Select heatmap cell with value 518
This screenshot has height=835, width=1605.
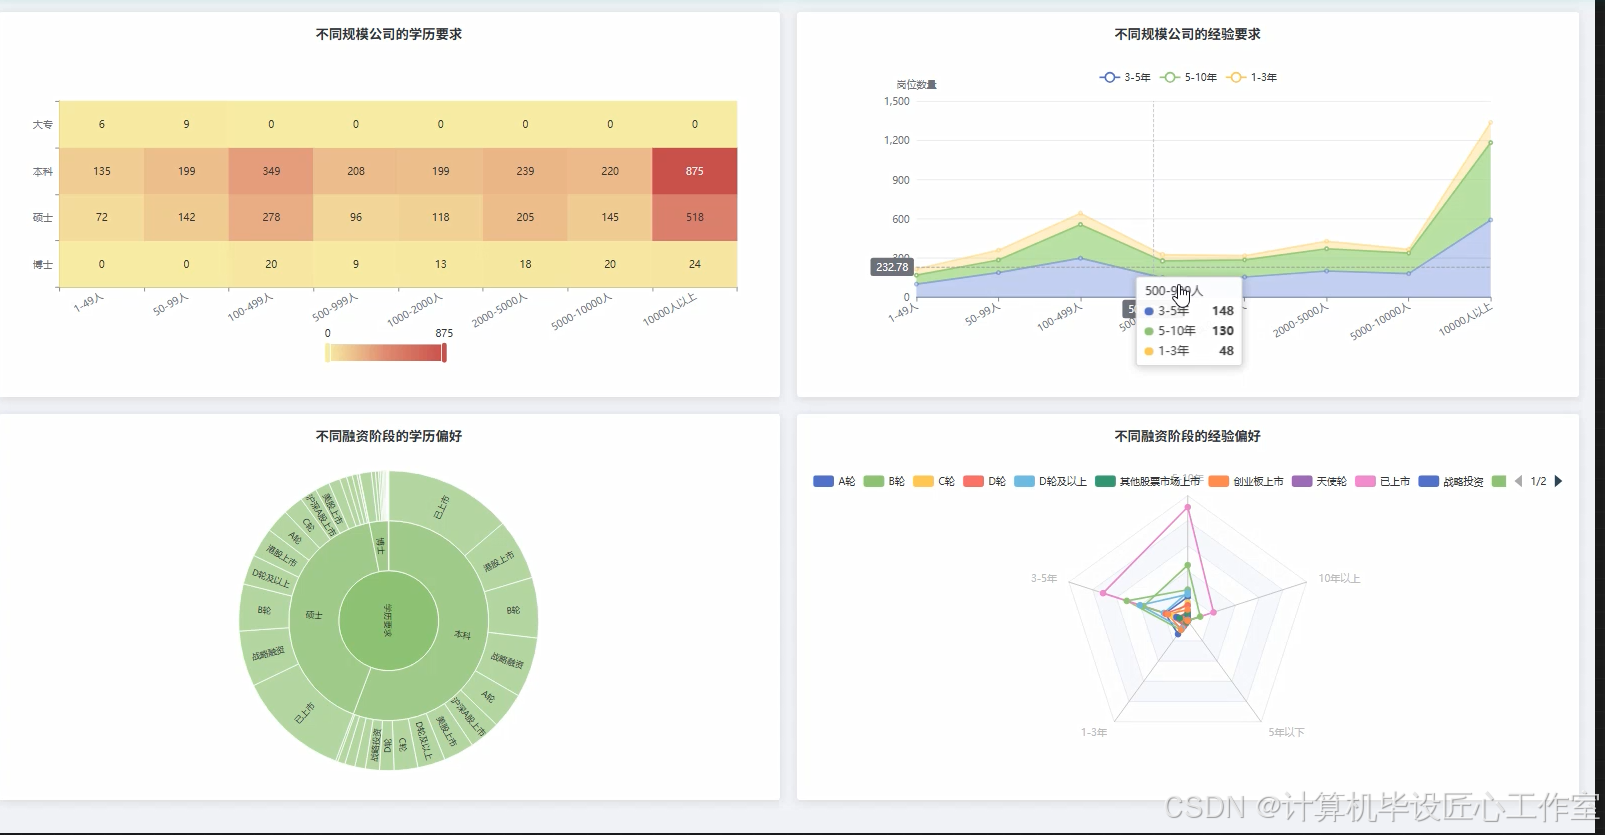pyautogui.click(x=695, y=217)
